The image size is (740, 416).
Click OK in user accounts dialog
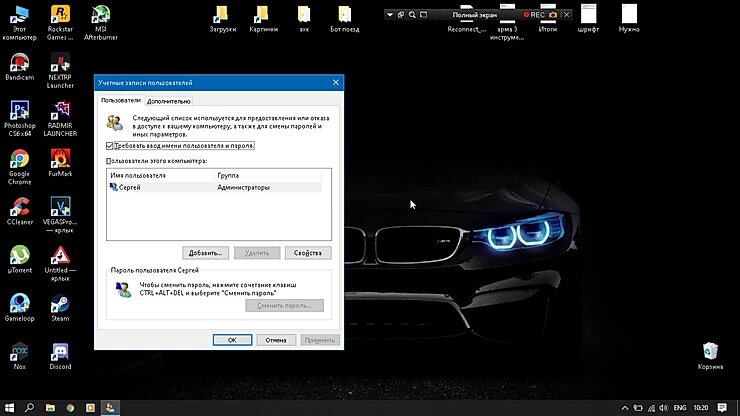pos(232,340)
